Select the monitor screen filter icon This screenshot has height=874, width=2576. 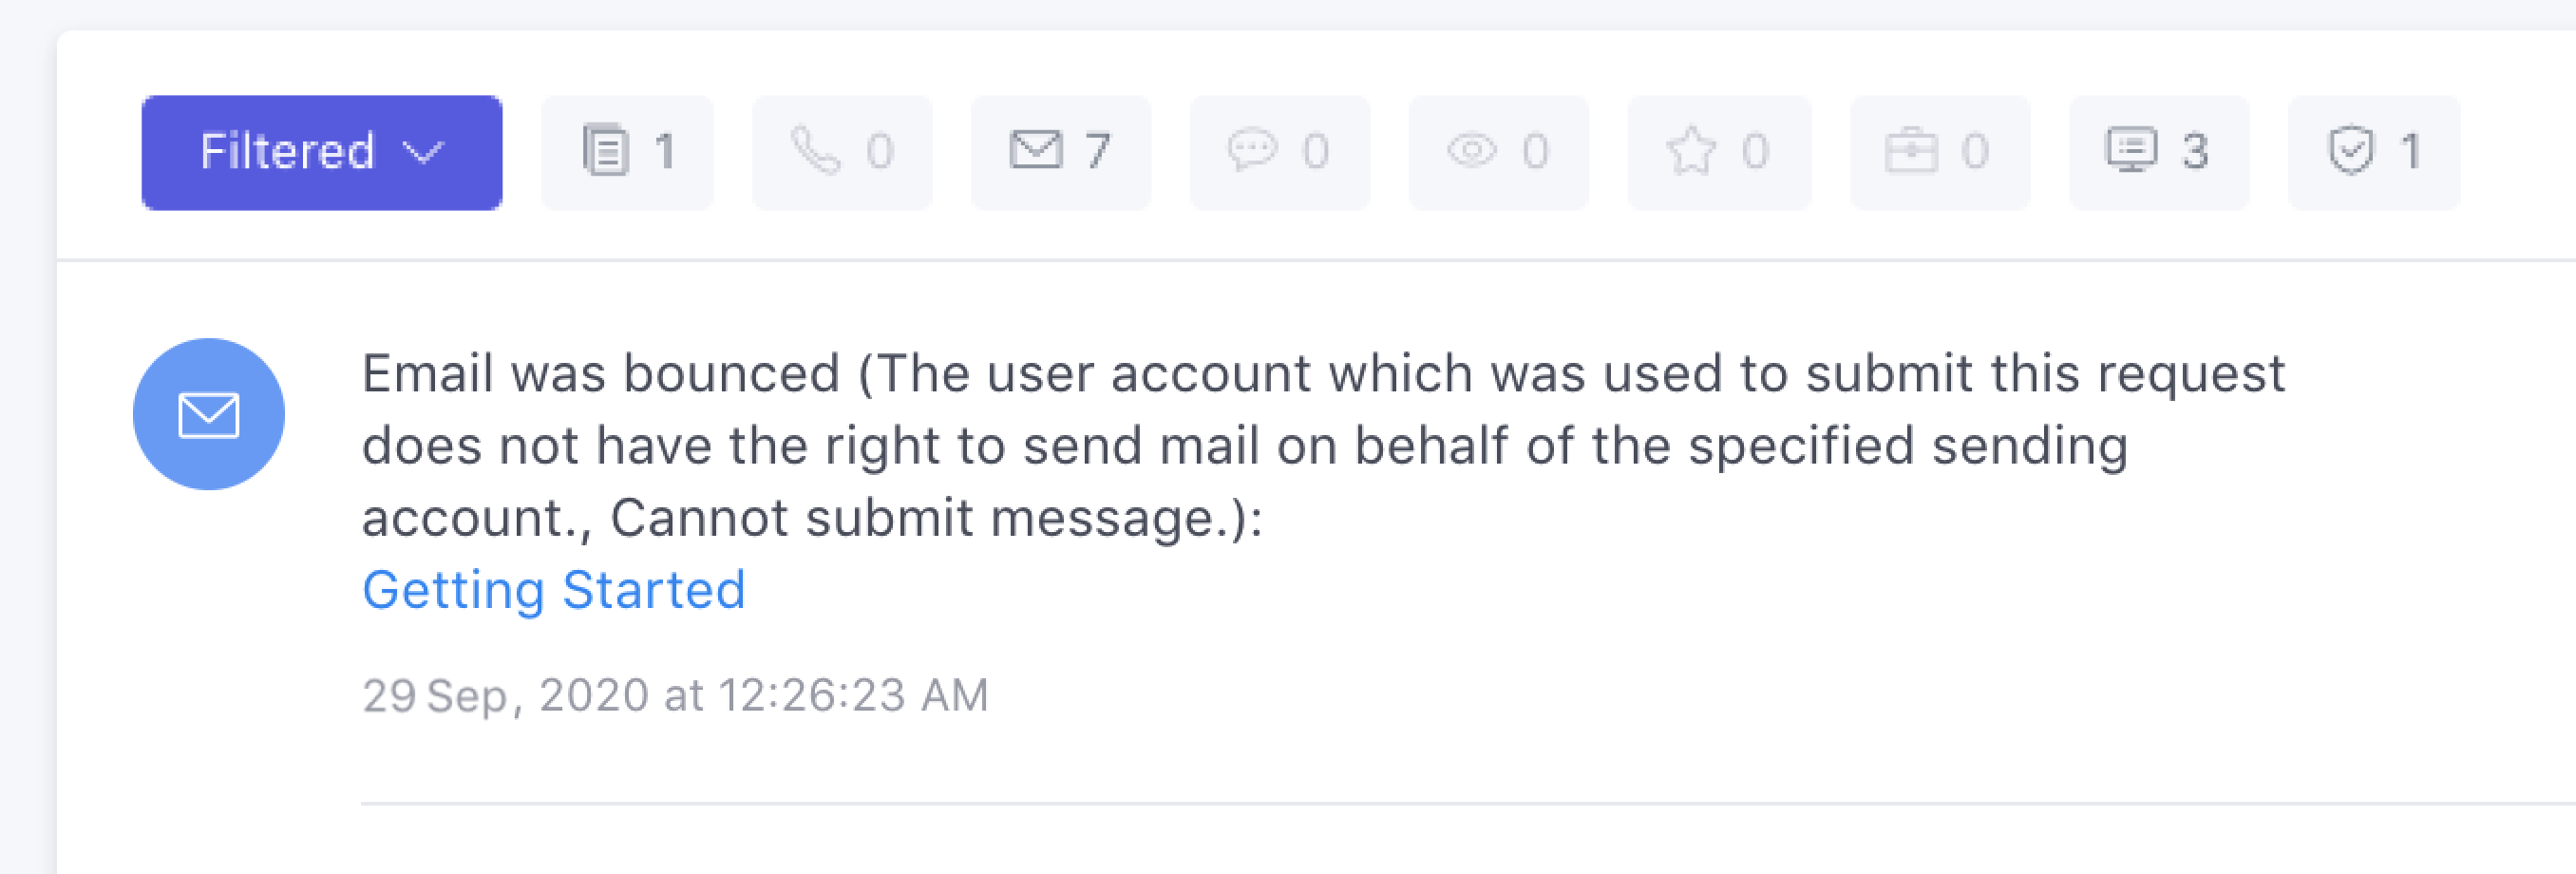[x=2131, y=152]
